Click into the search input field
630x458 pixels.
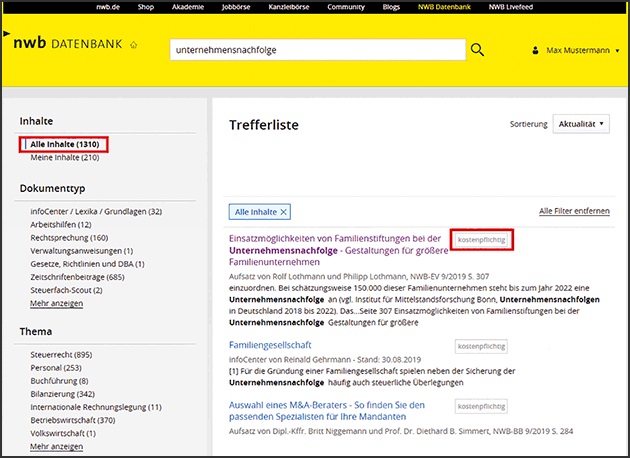315,50
